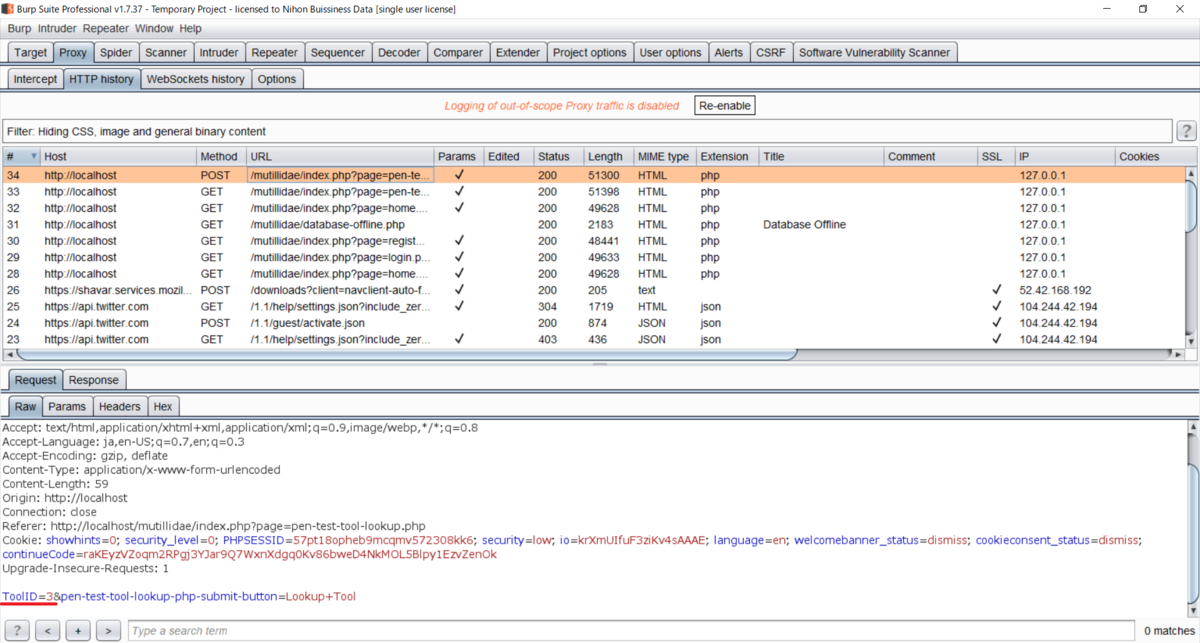1200x643 pixels.
Task: Switch to the Request tab
Action: tap(35, 380)
